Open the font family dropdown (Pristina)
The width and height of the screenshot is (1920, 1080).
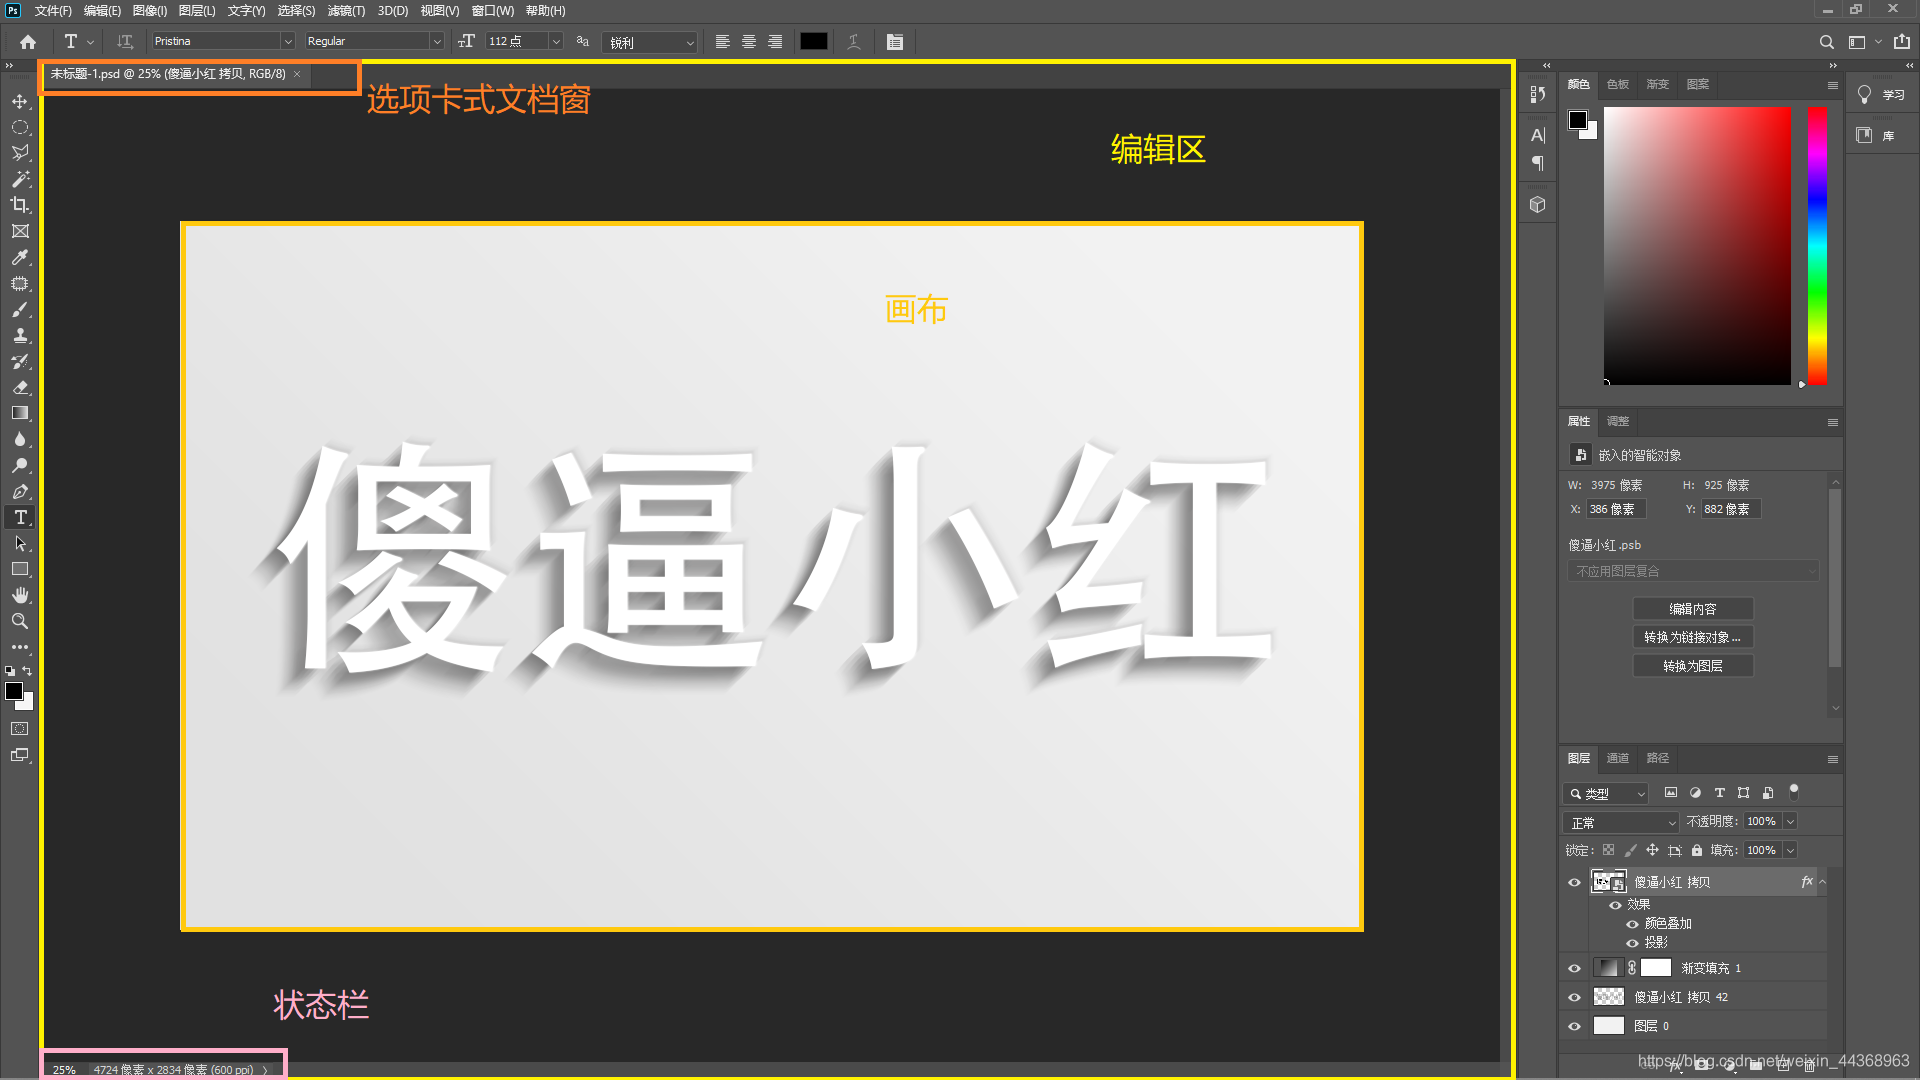coord(288,42)
